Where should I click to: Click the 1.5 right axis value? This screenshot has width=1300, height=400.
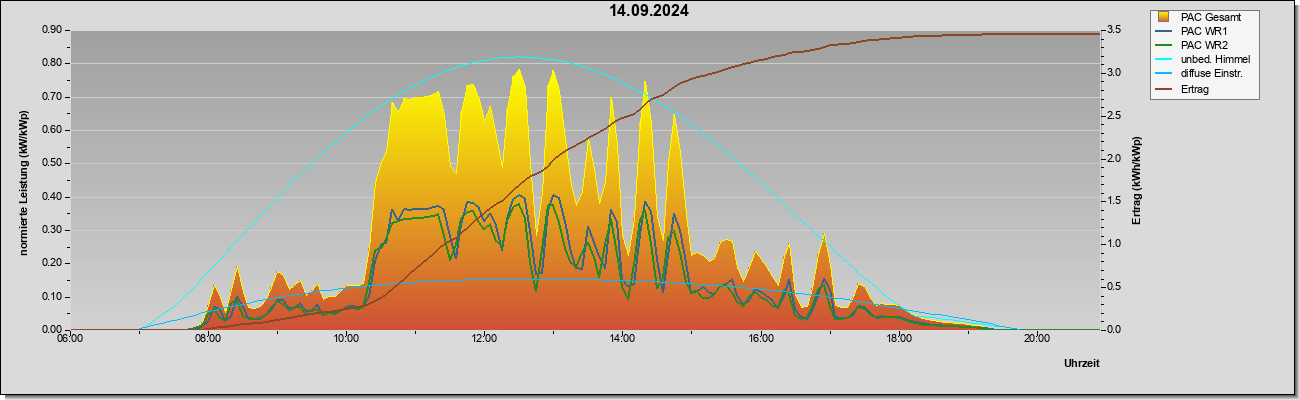pos(1114,201)
